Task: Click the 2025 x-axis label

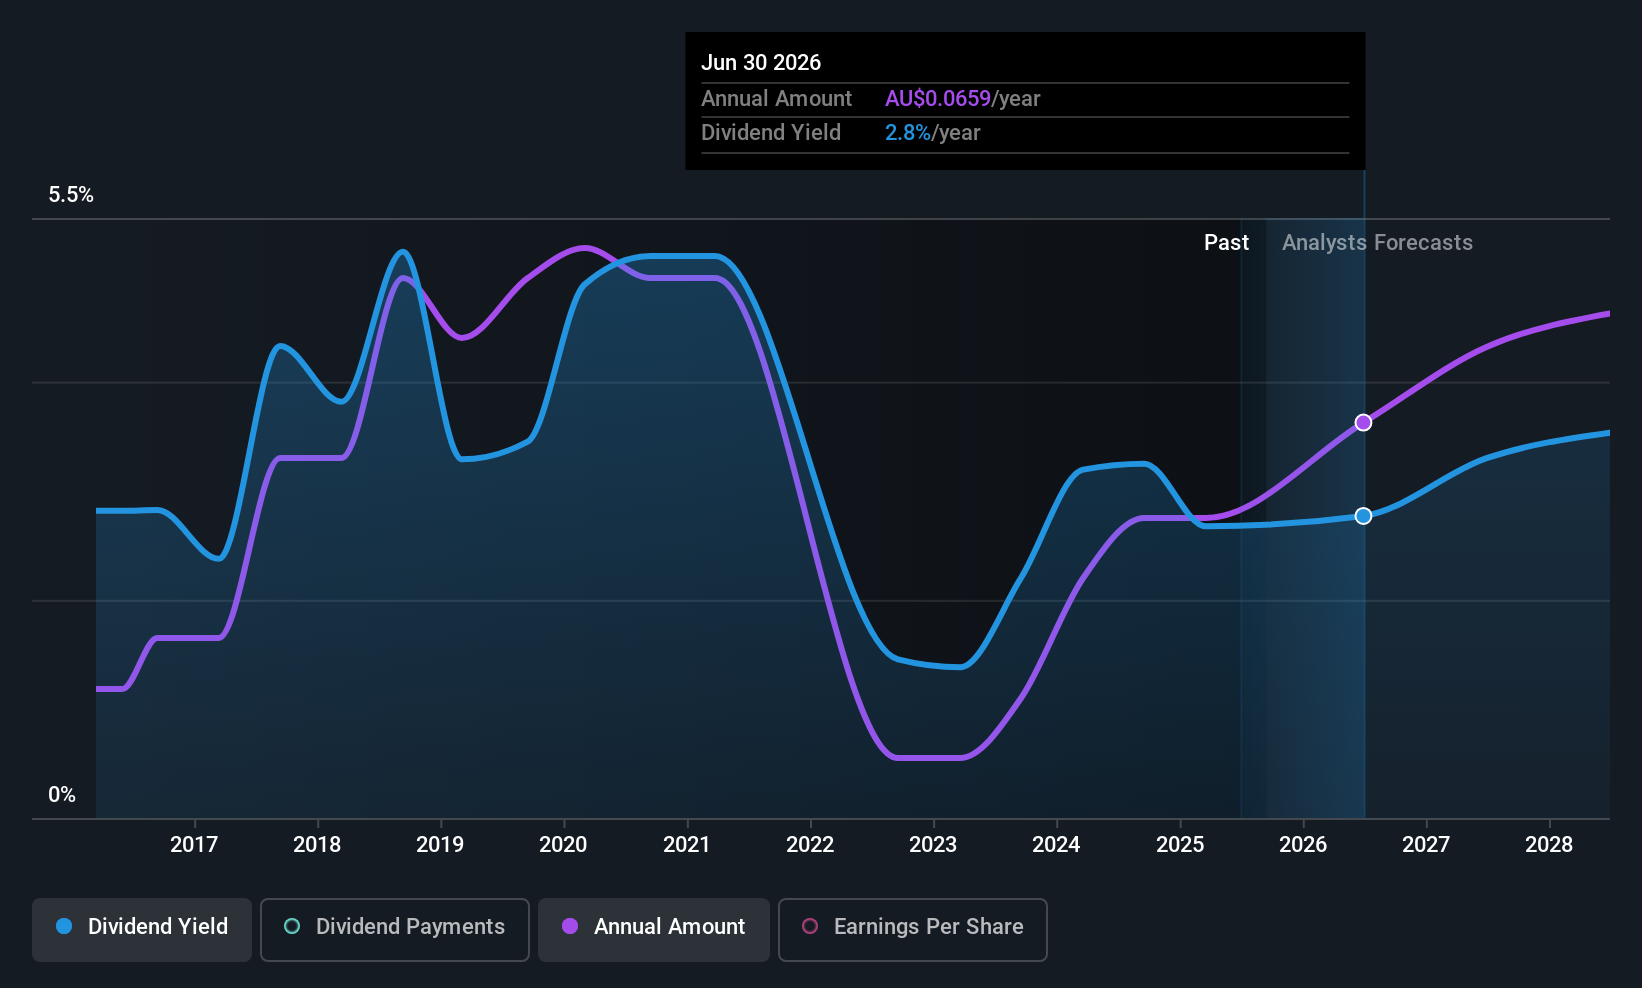Action: coord(1180,845)
